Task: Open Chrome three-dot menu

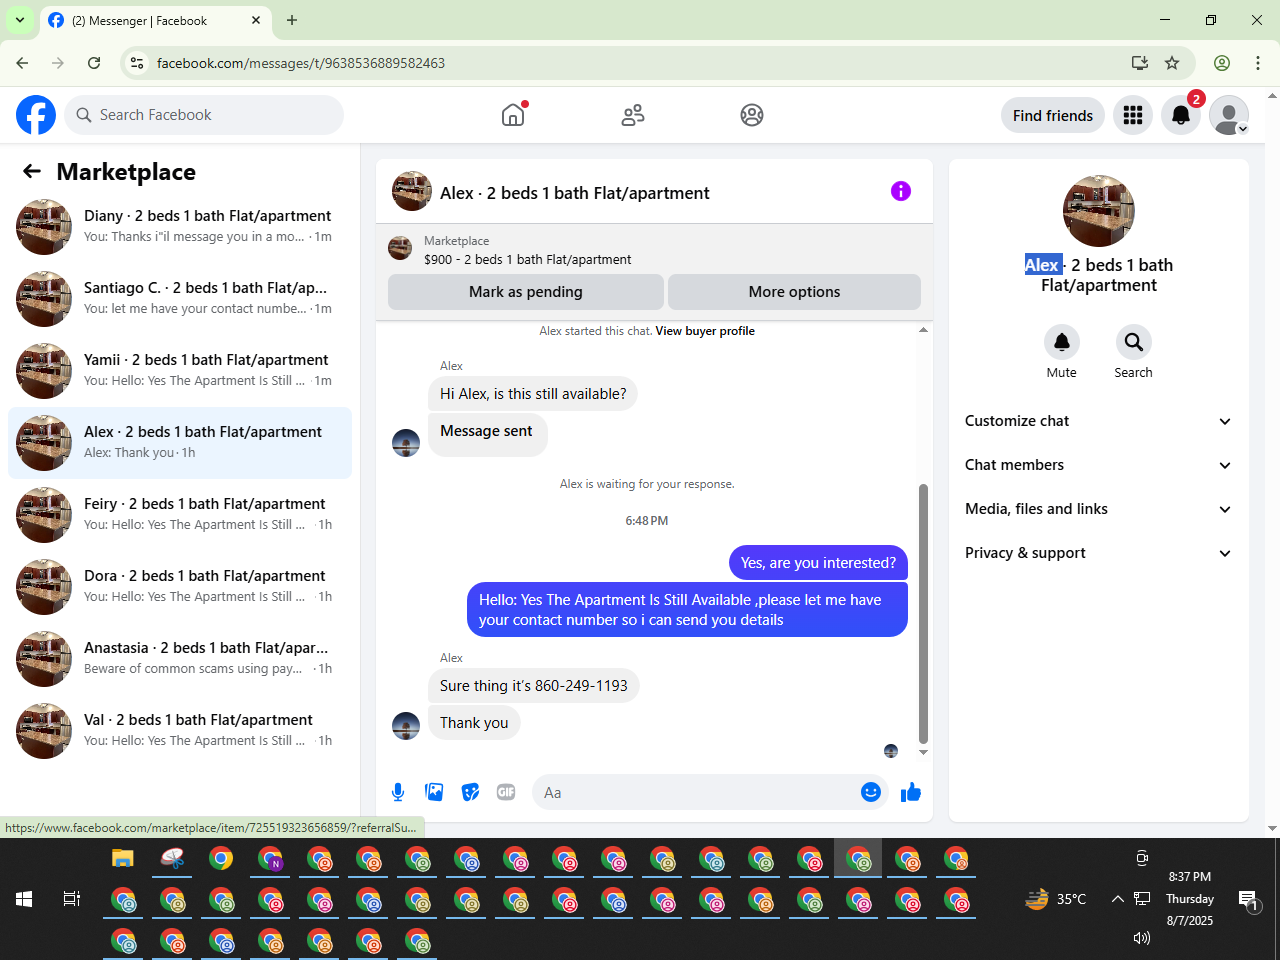Action: tap(1258, 63)
